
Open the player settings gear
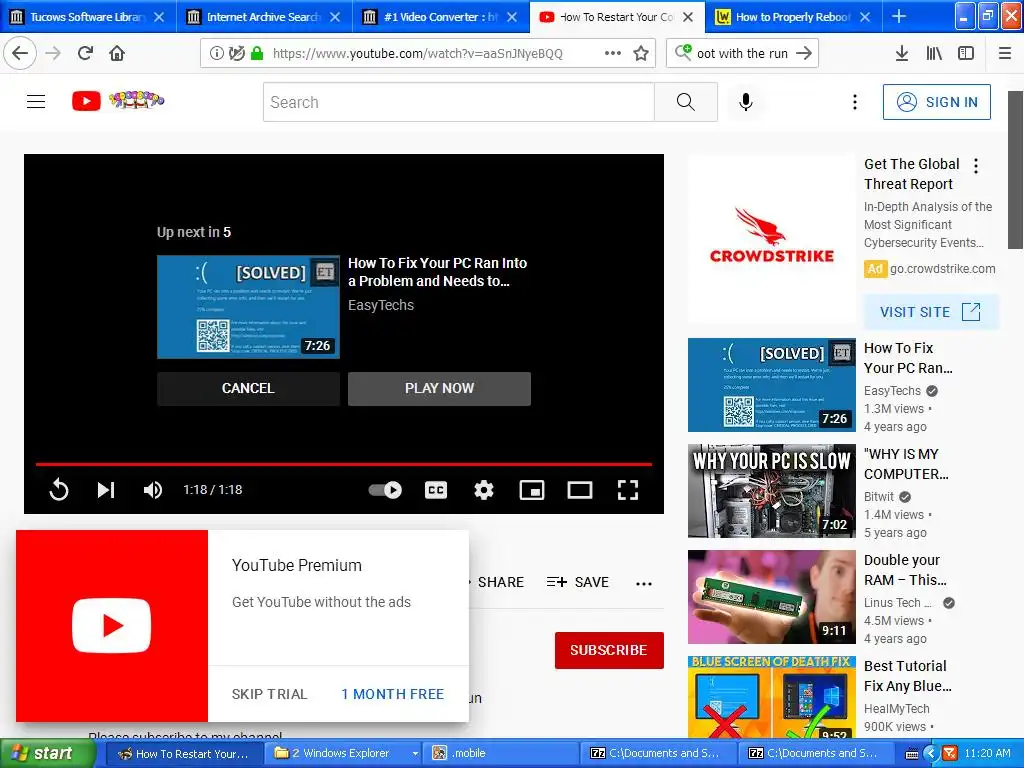(483, 490)
